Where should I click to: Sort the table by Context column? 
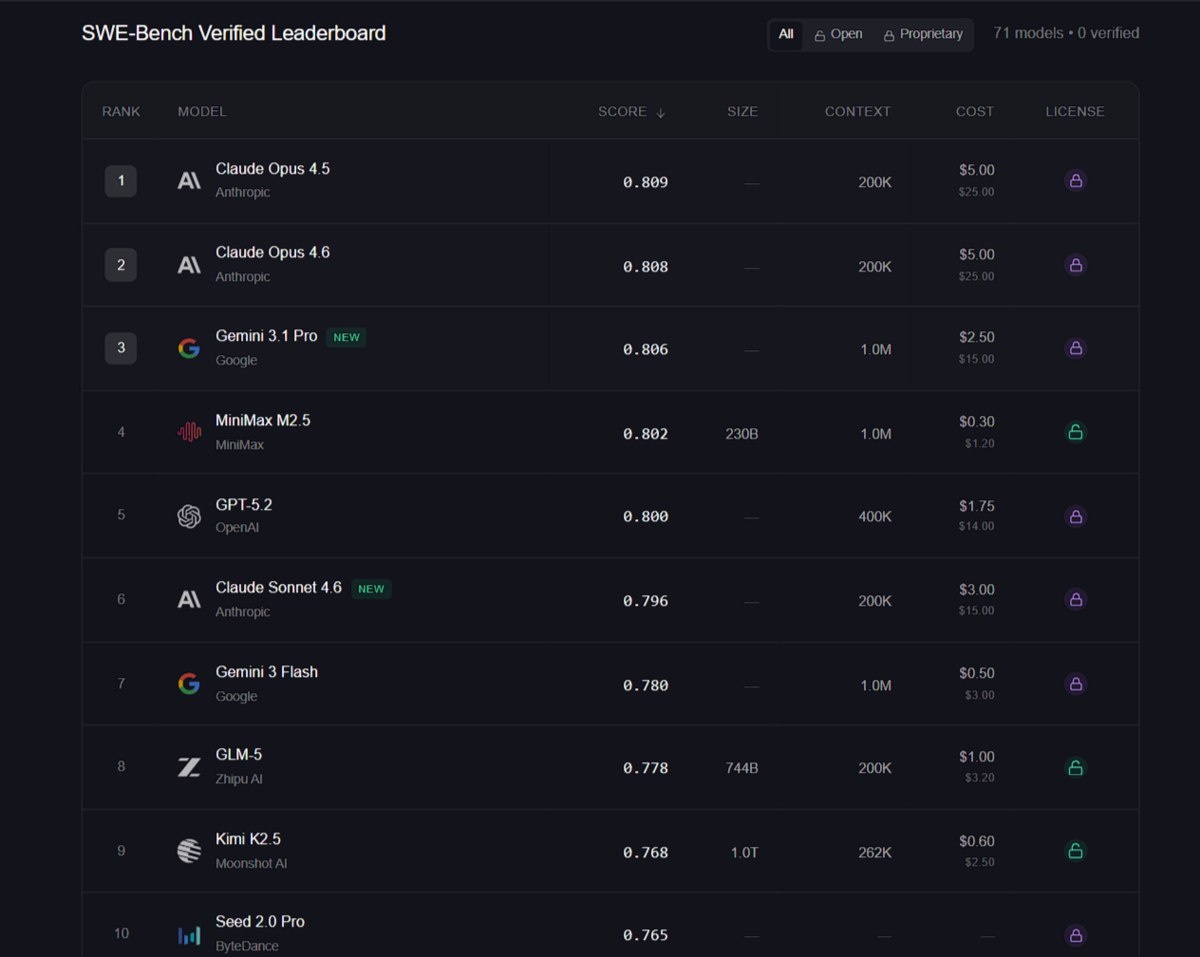857,111
